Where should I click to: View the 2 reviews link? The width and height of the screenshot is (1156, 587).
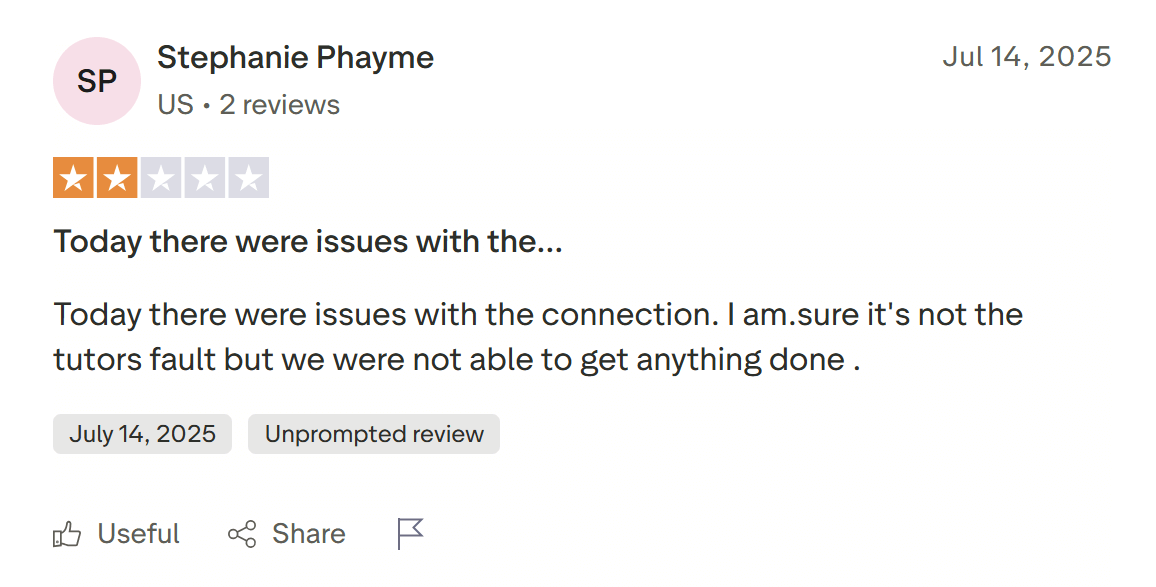[280, 104]
